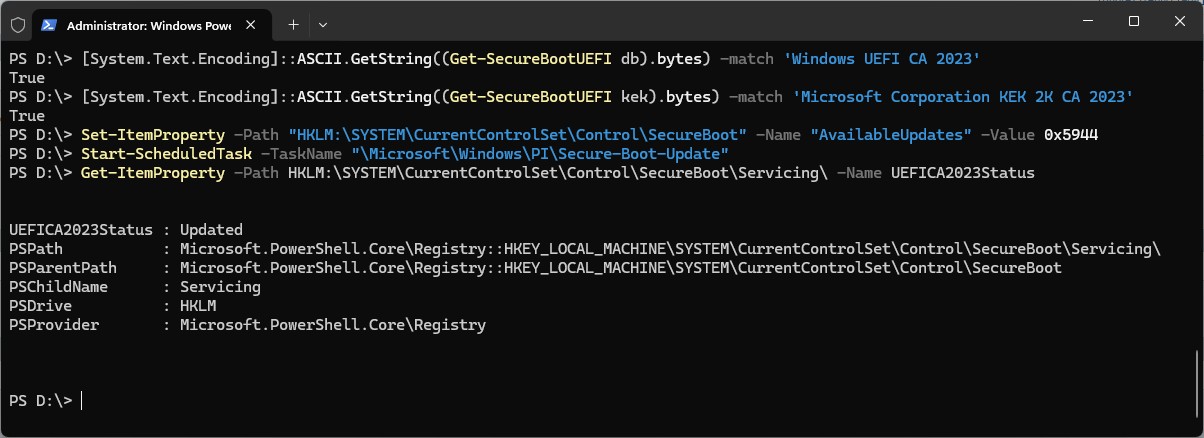This screenshot has height=438, width=1204.
Task: Maximize the terminal window
Action: tap(1134, 21)
